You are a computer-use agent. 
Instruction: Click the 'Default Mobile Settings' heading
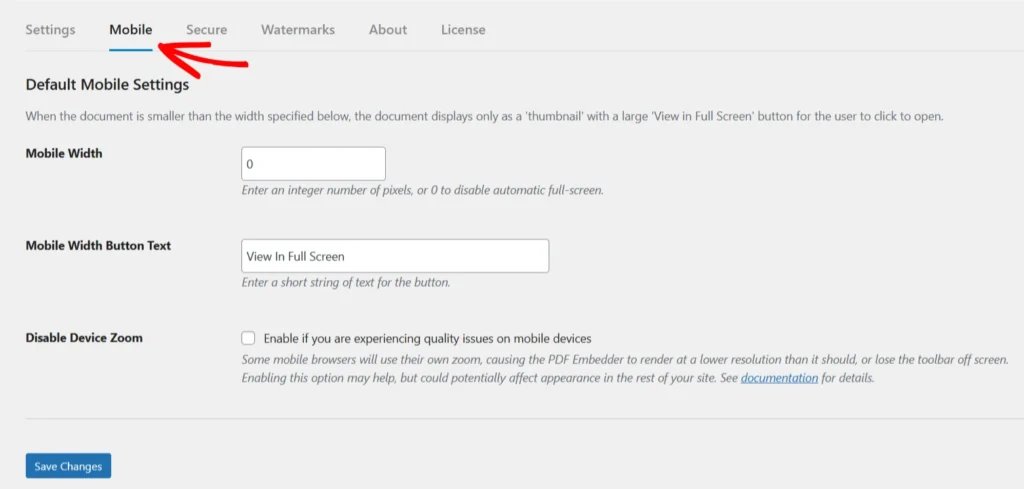pos(107,85)
